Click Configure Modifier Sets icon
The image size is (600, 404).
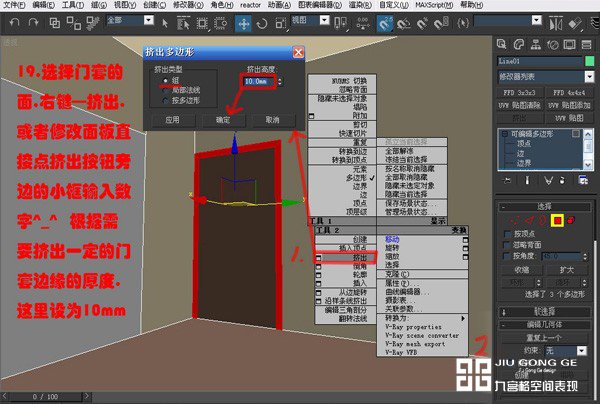[584, 180]
